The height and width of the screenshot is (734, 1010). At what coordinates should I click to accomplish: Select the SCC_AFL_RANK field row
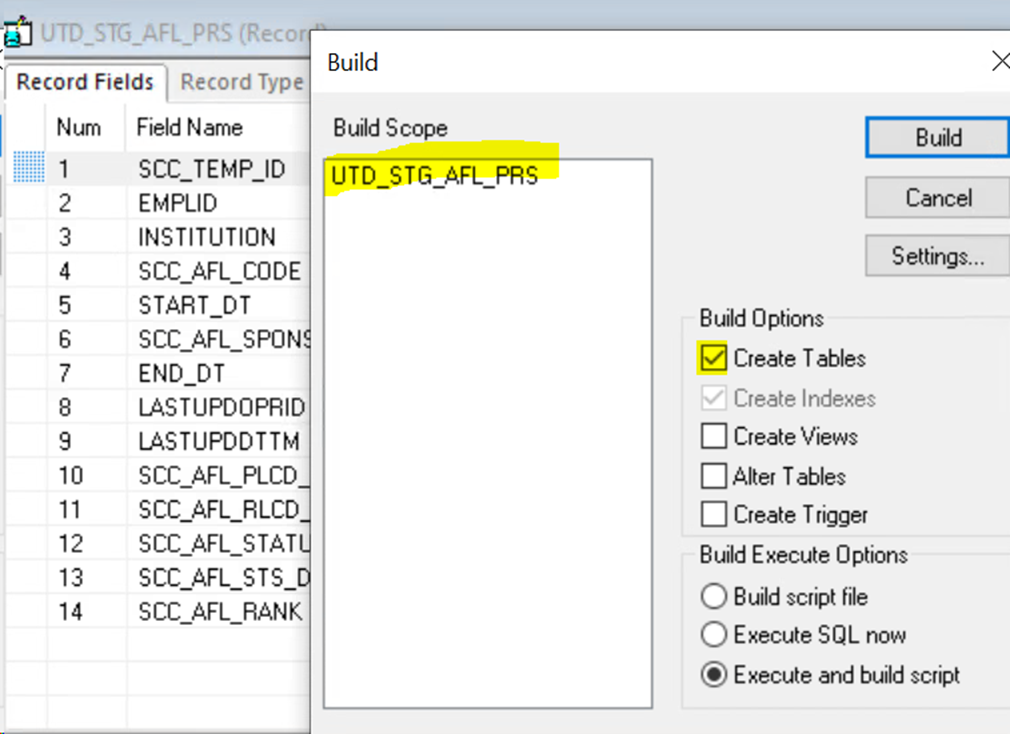220,611
